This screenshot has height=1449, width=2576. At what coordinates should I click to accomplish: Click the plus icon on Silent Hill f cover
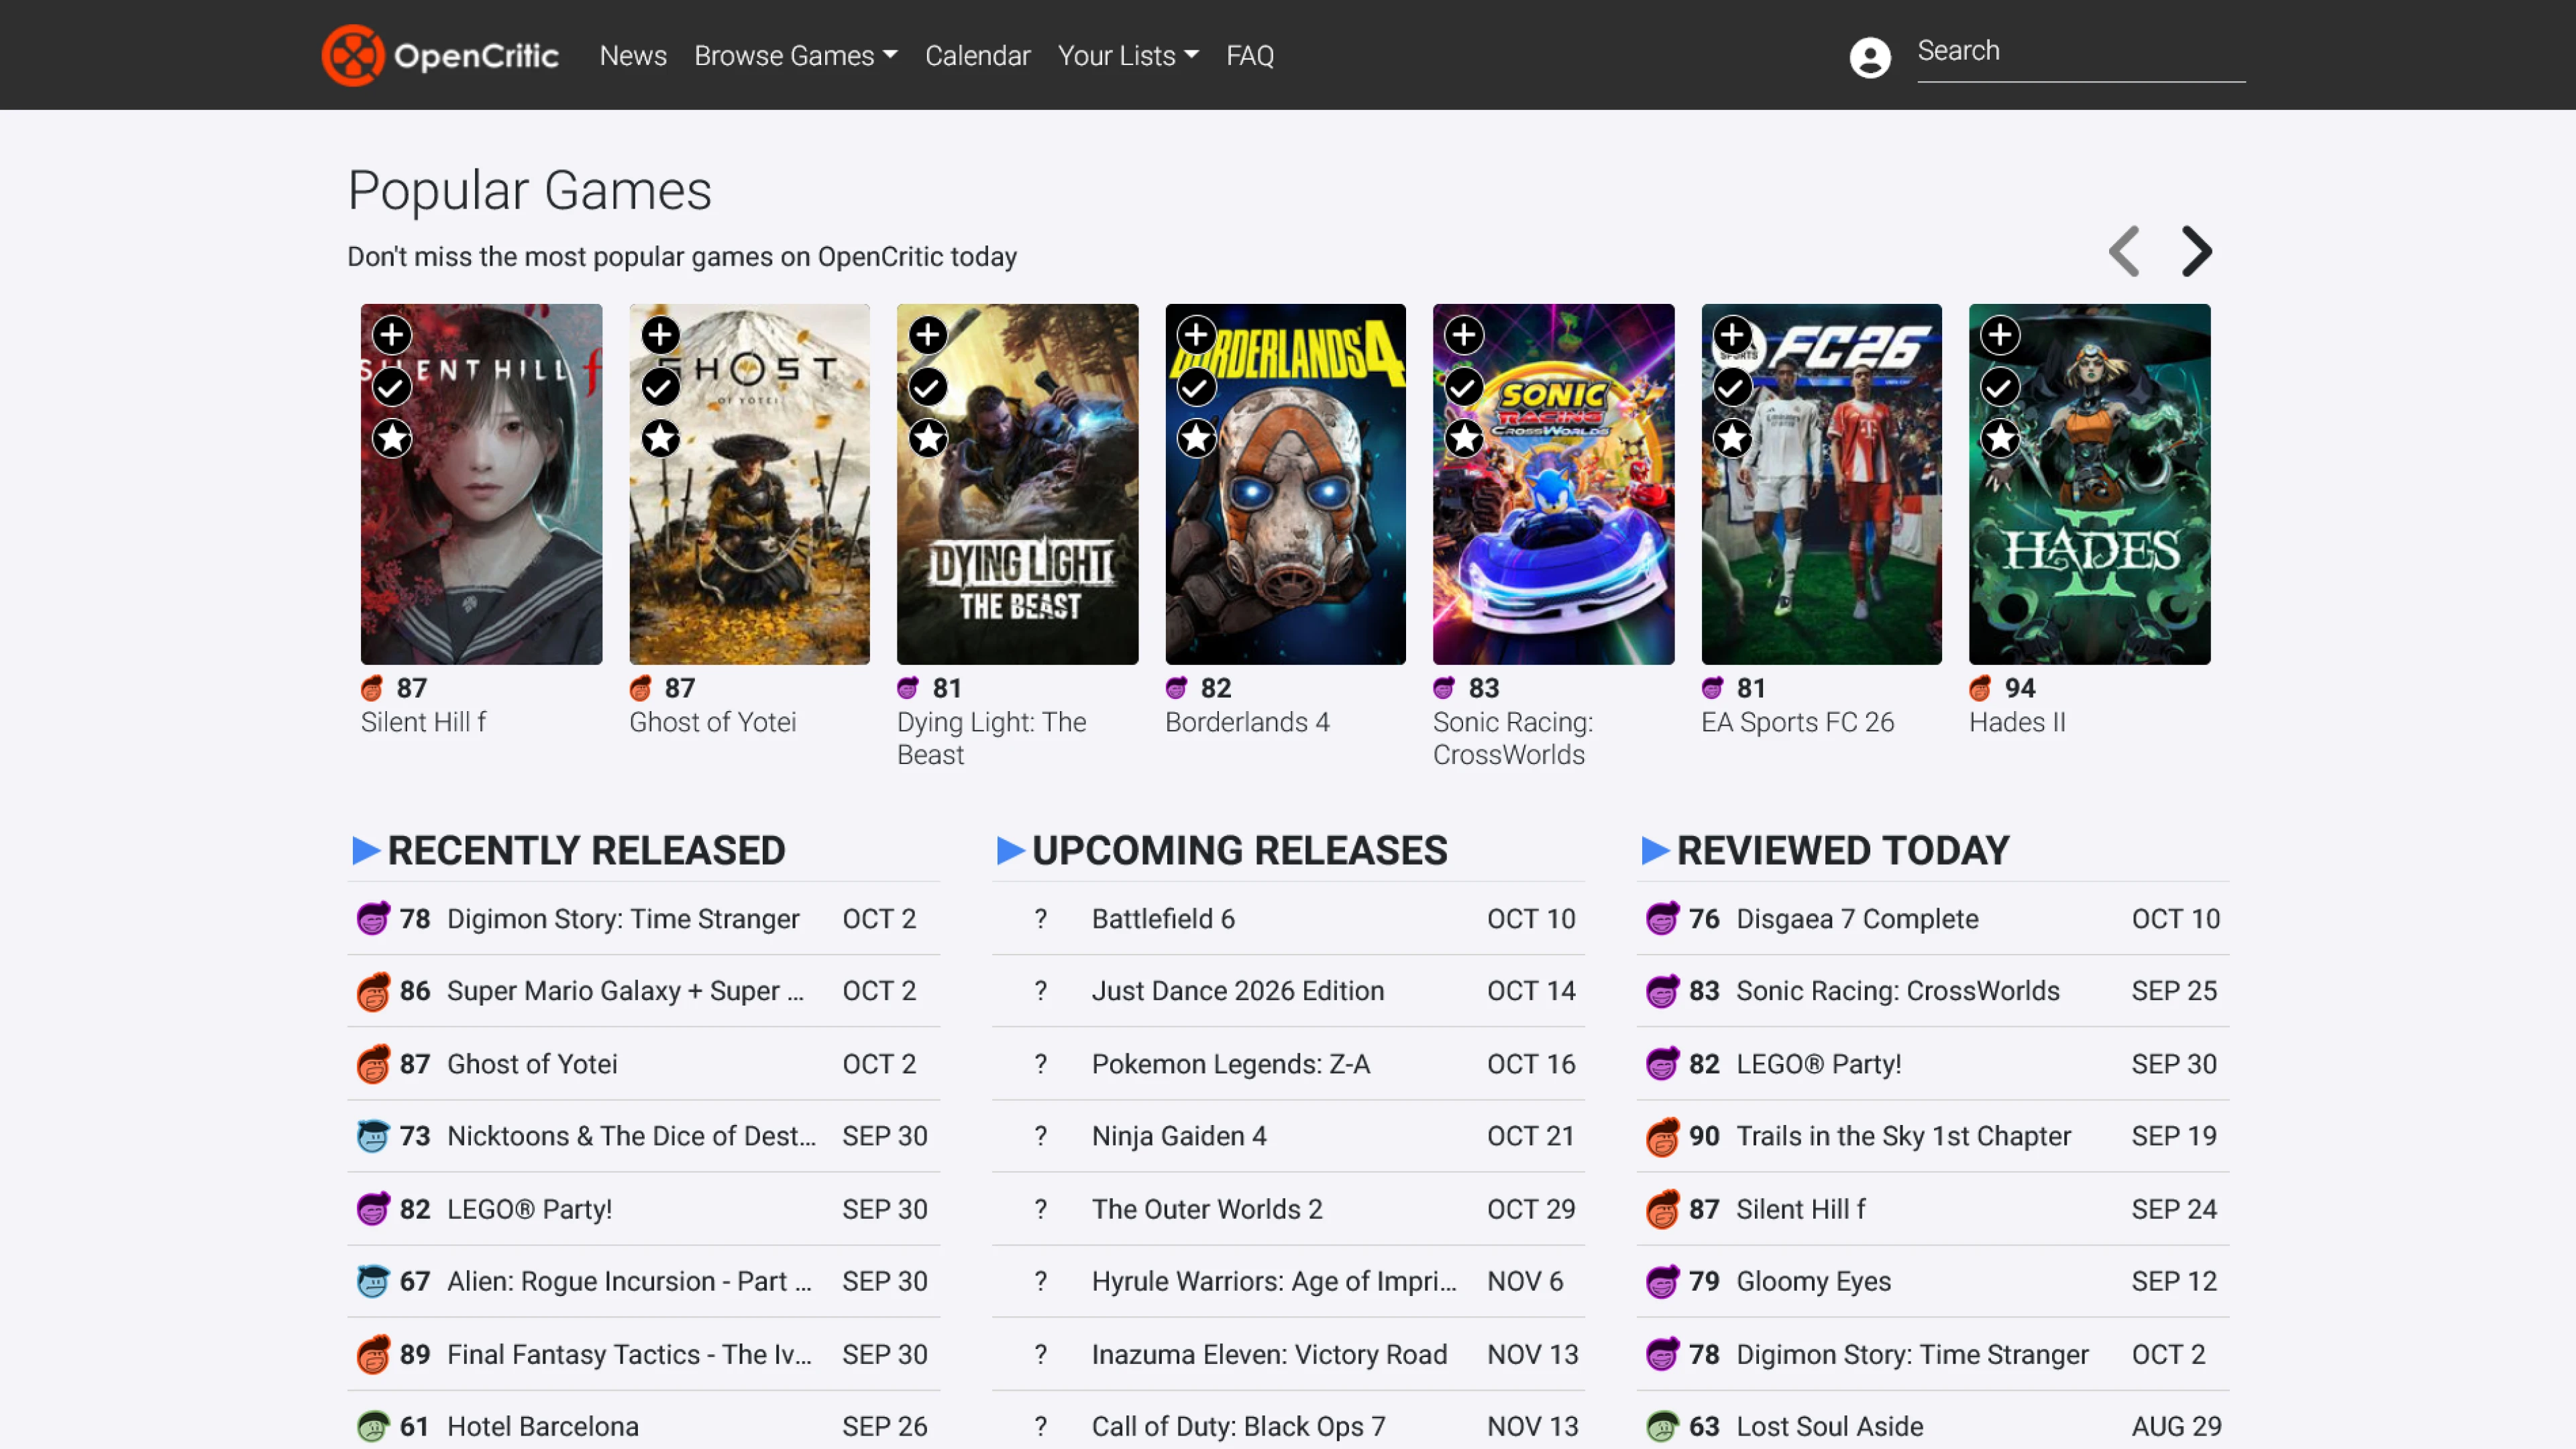392,335
